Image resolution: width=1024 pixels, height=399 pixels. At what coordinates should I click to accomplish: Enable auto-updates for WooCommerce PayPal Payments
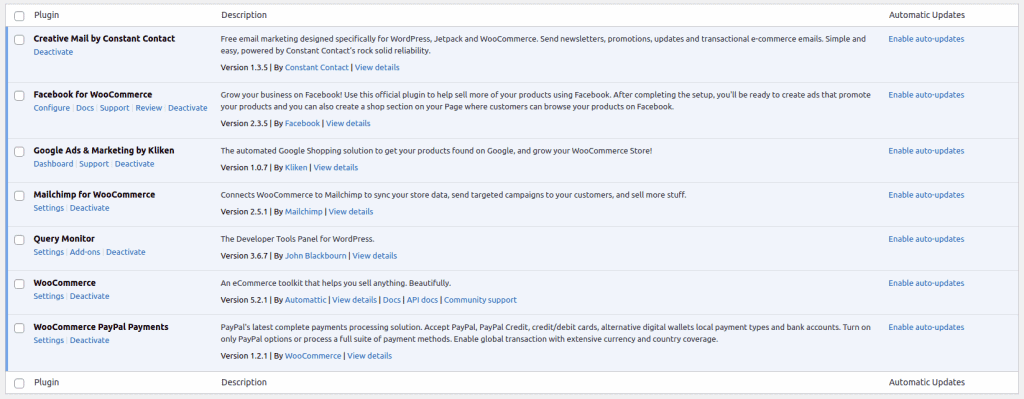926,328
